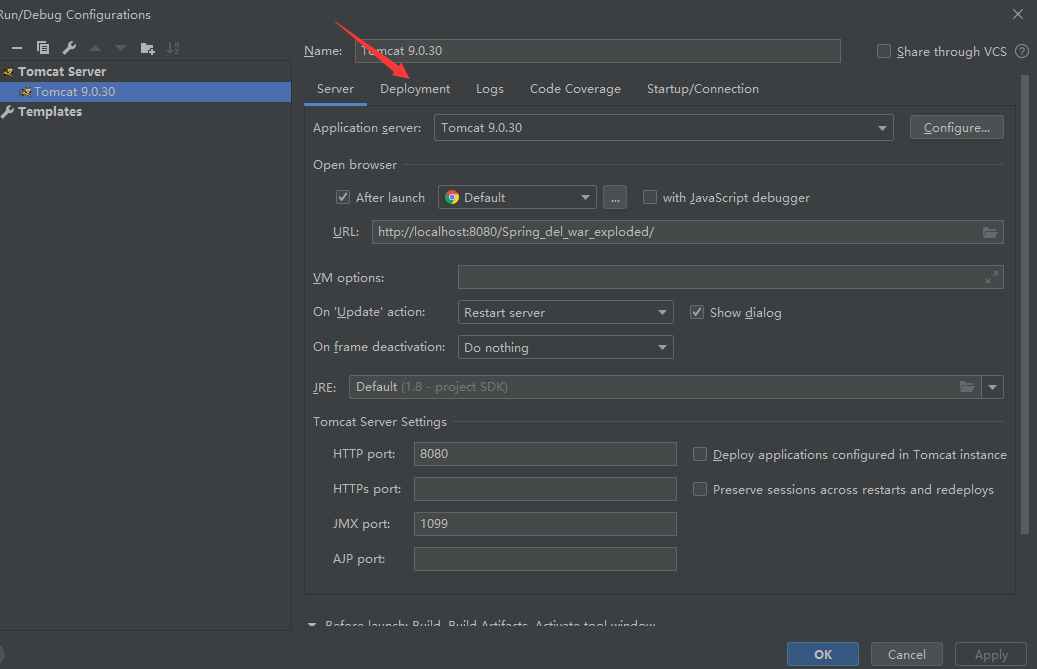Switch to the Code Coverage tab
This screenshot has height=669, width=1037.
click(575, 89)
